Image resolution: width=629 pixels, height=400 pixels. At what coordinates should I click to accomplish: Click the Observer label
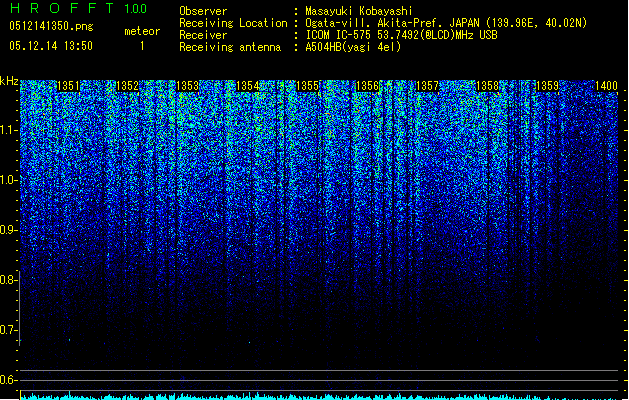coord(203,11)
